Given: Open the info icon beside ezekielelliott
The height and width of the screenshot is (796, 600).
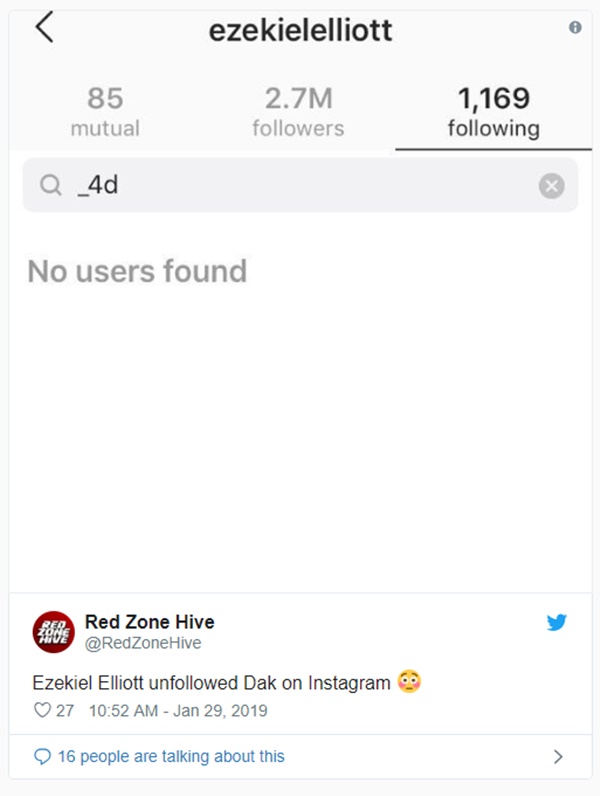Looking at the screenshot, I should pos(575,27).
